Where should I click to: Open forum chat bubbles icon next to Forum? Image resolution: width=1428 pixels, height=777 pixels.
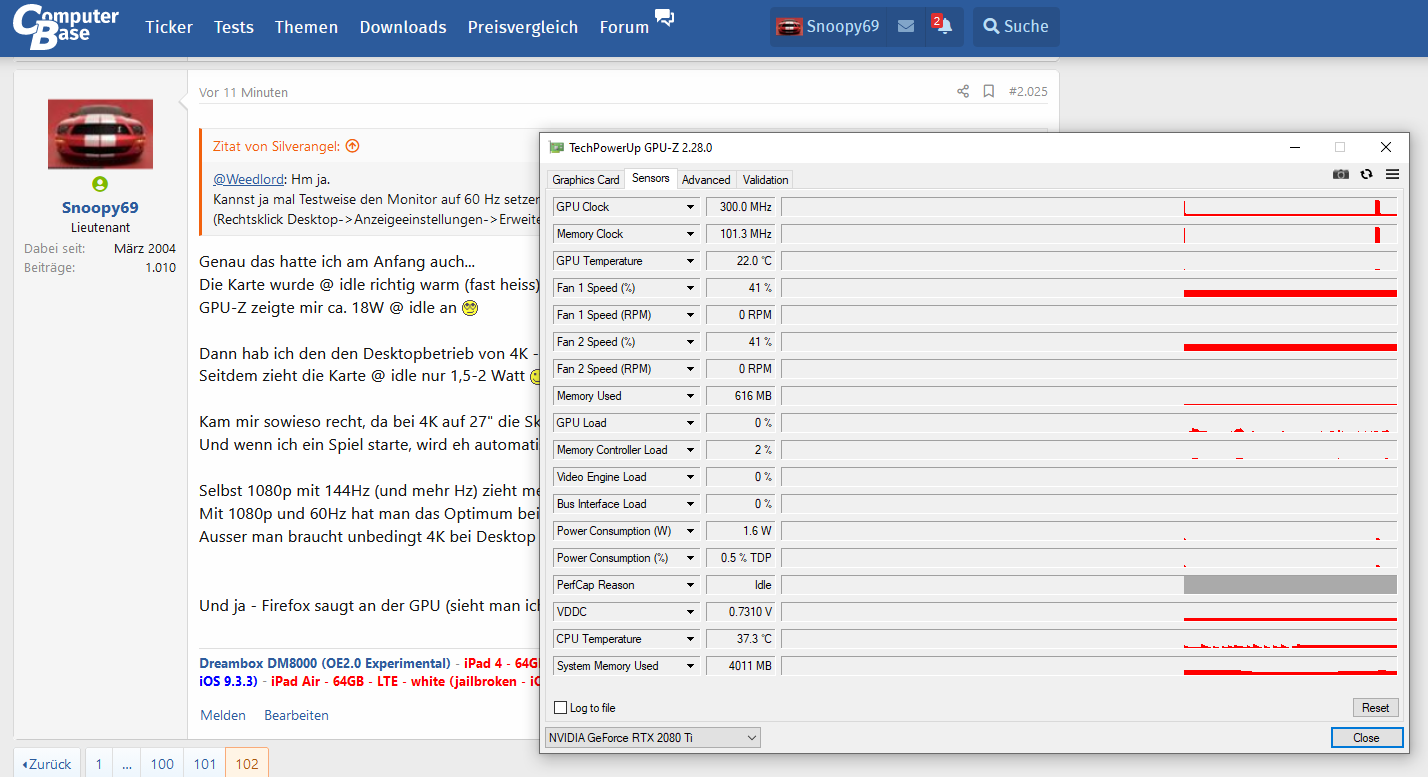[x=664, y=18]
